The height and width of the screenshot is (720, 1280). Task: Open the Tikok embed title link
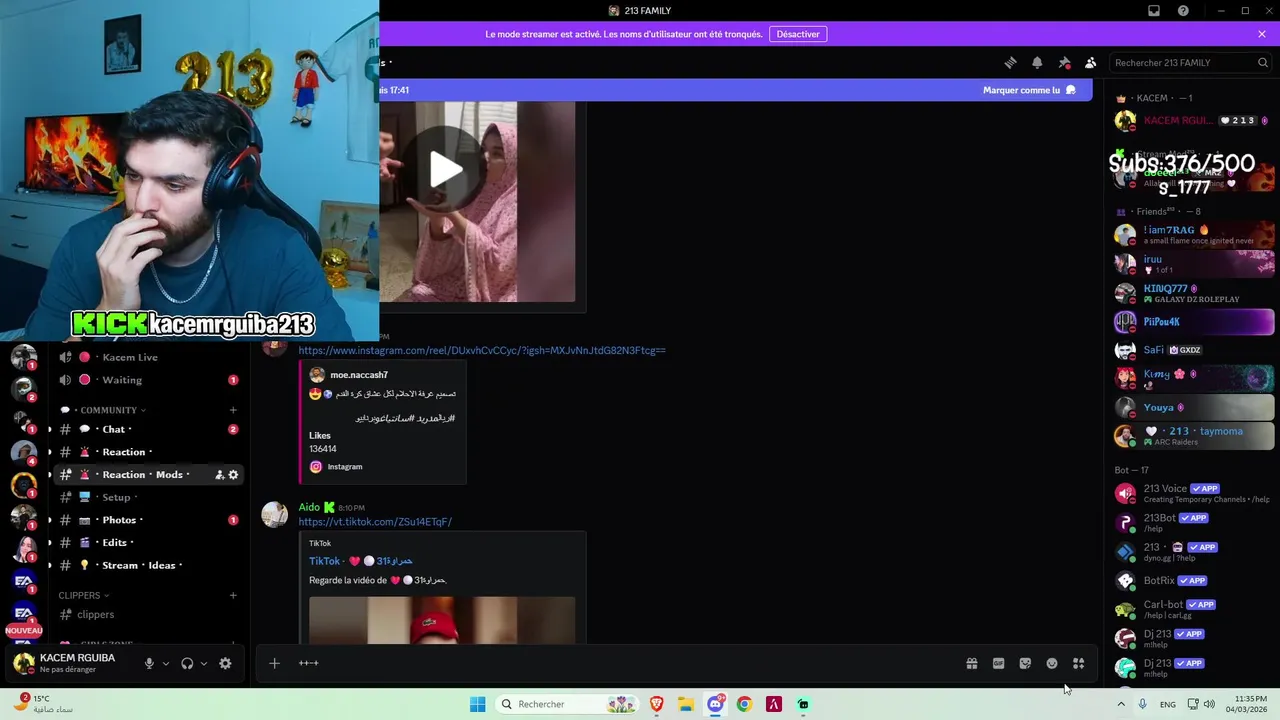click(361, 561)
